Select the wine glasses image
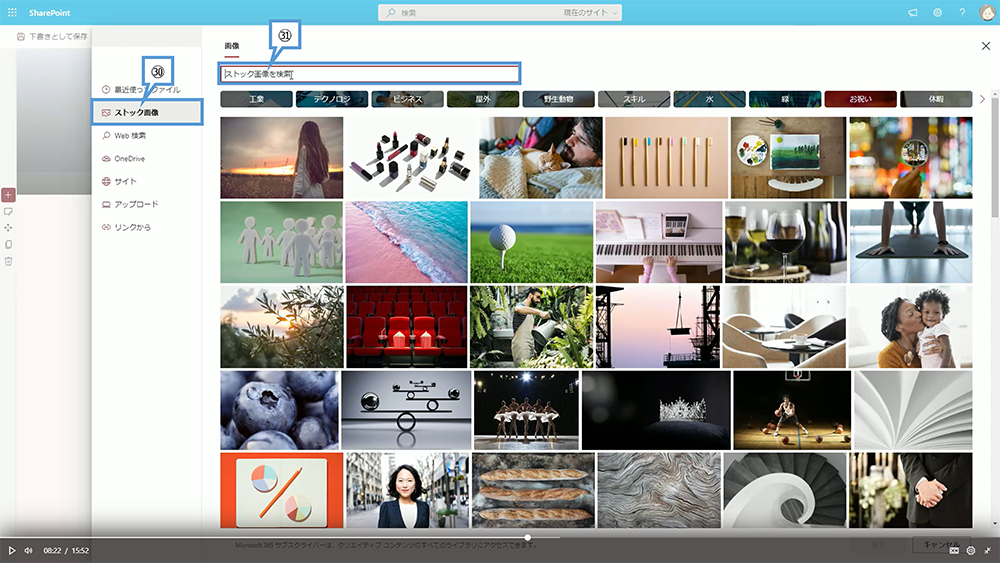The height and width of the screenshot is (563, 1000). [x=786, y=242]
